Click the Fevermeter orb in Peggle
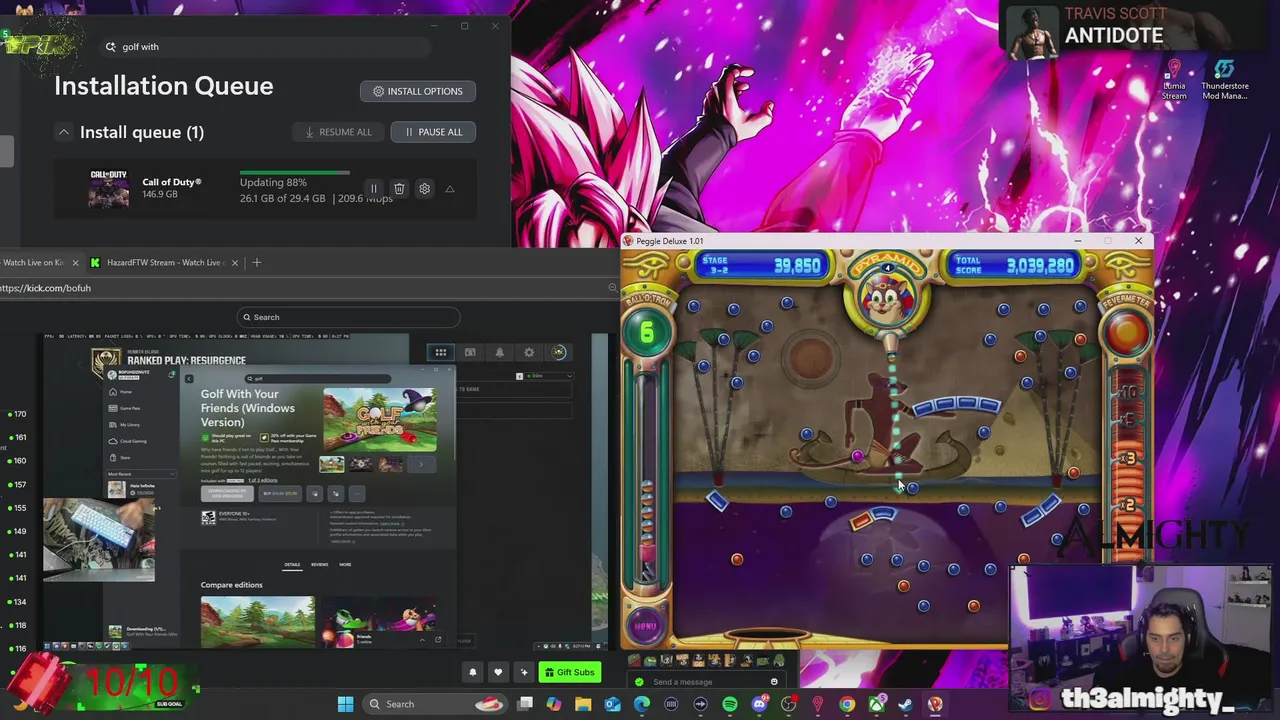 1128,333
